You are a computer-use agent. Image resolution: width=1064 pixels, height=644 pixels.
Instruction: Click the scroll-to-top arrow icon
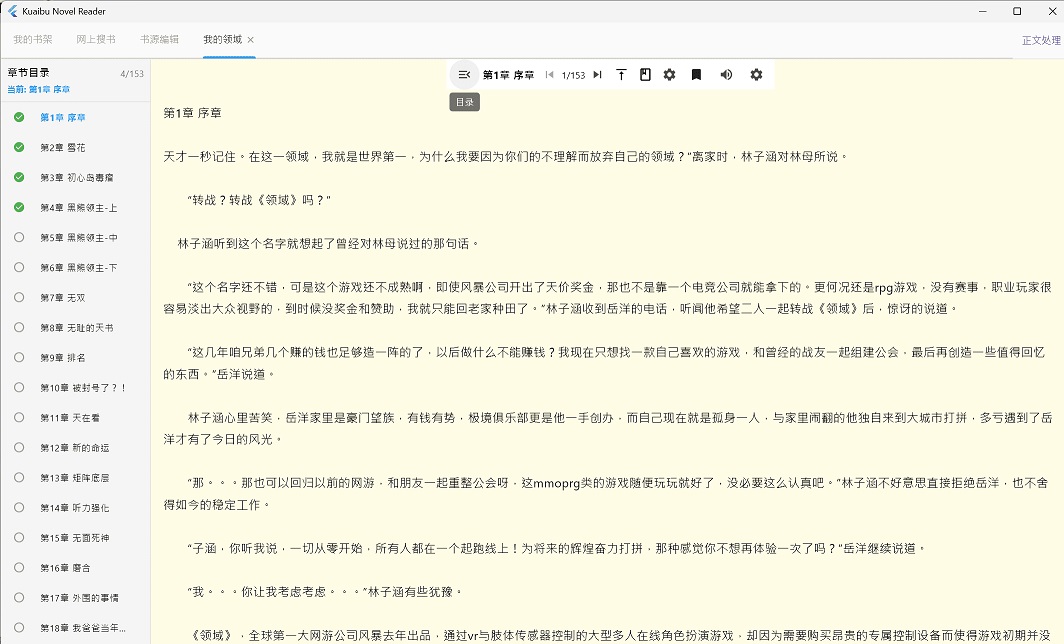[x=621, y=75]
